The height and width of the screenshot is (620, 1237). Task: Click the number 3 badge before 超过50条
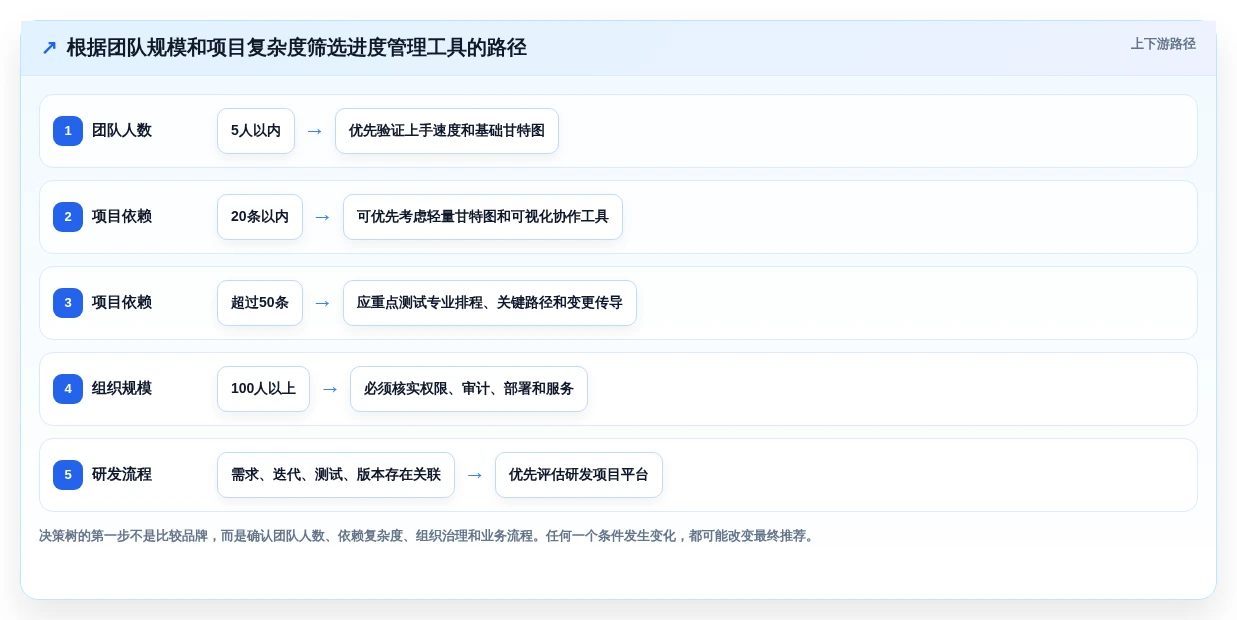click(68, 303)
